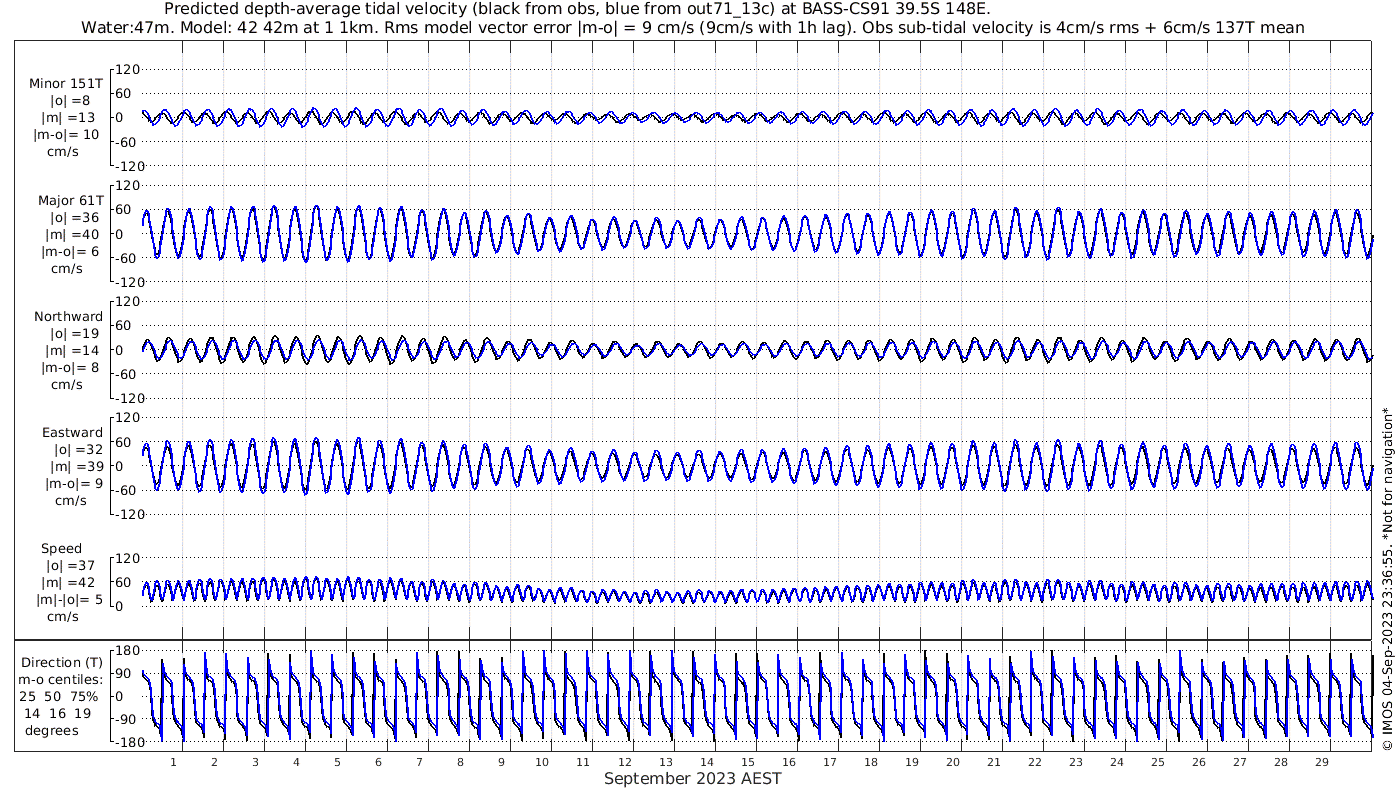
Task: Click day '29' on the date axis
Action: [1321, 762]
